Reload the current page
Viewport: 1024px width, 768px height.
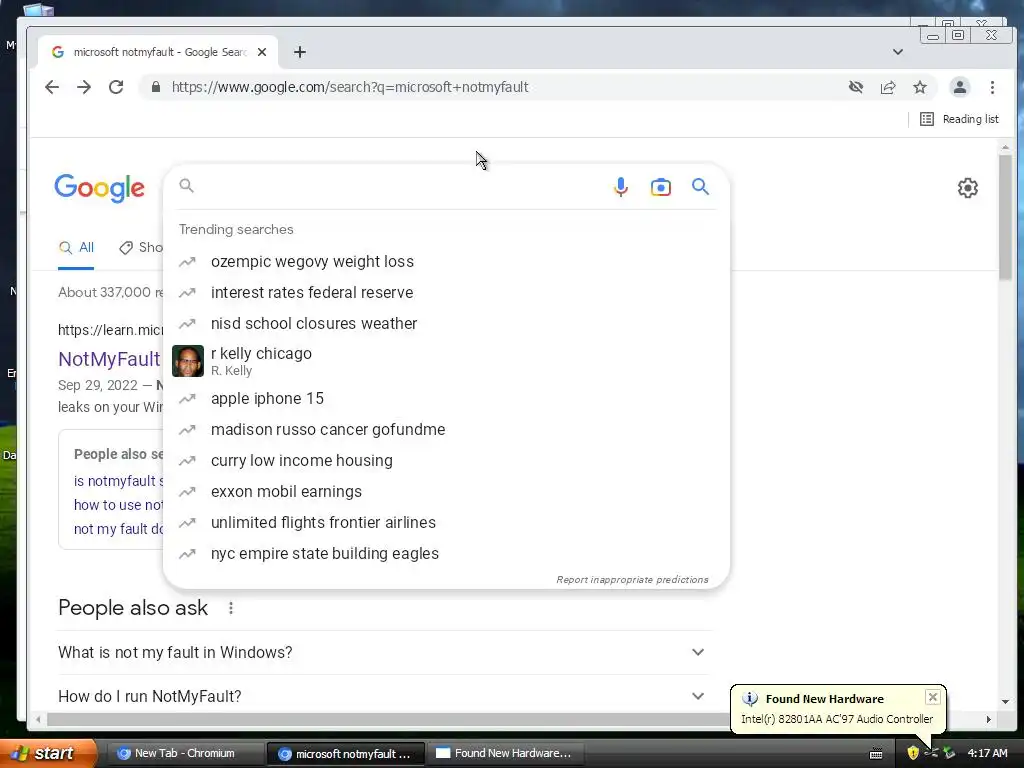tap(116, 87)
